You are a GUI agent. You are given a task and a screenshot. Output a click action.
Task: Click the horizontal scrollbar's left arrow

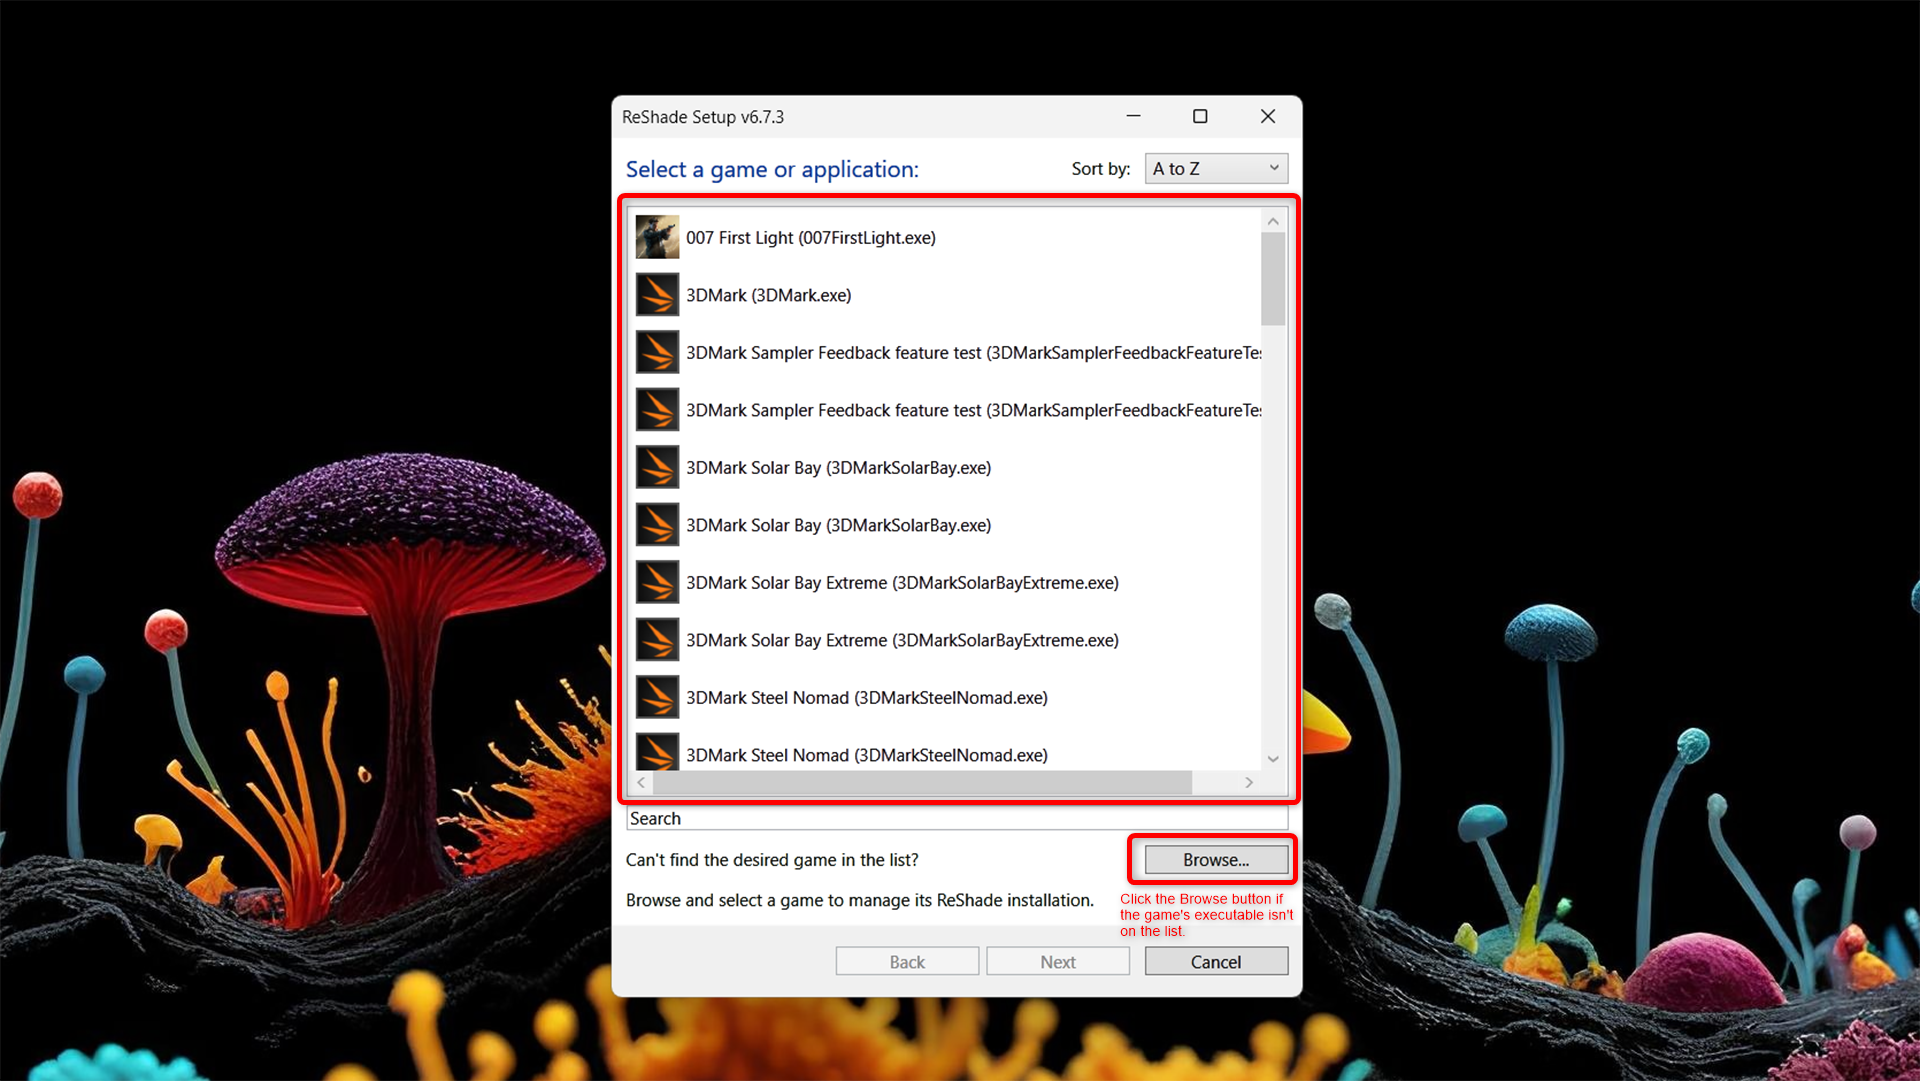[641, 782]
